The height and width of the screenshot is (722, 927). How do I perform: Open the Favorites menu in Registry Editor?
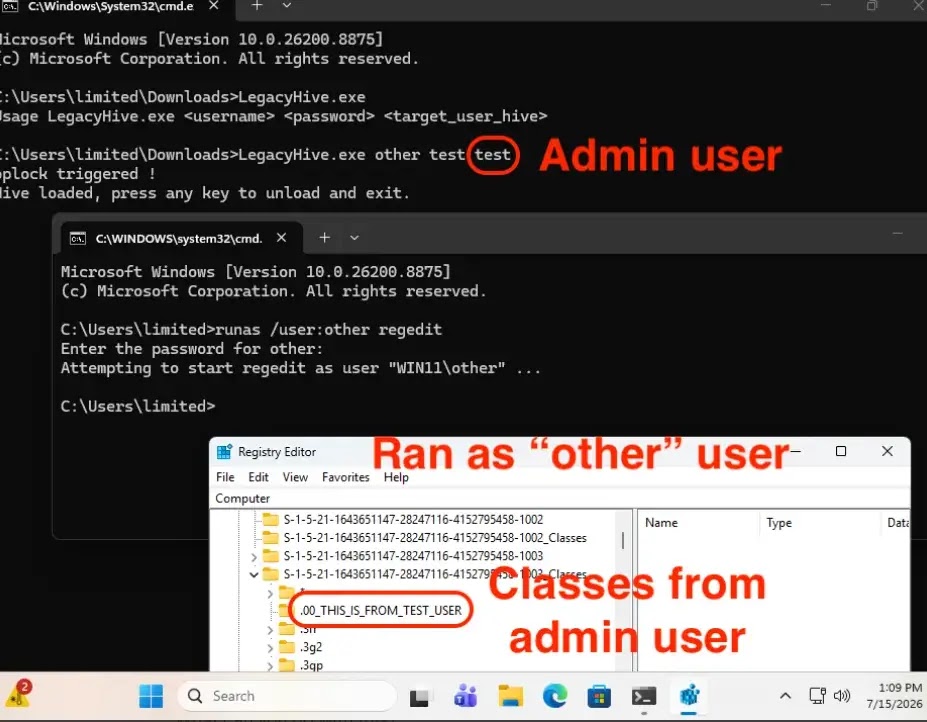(346, 477)
